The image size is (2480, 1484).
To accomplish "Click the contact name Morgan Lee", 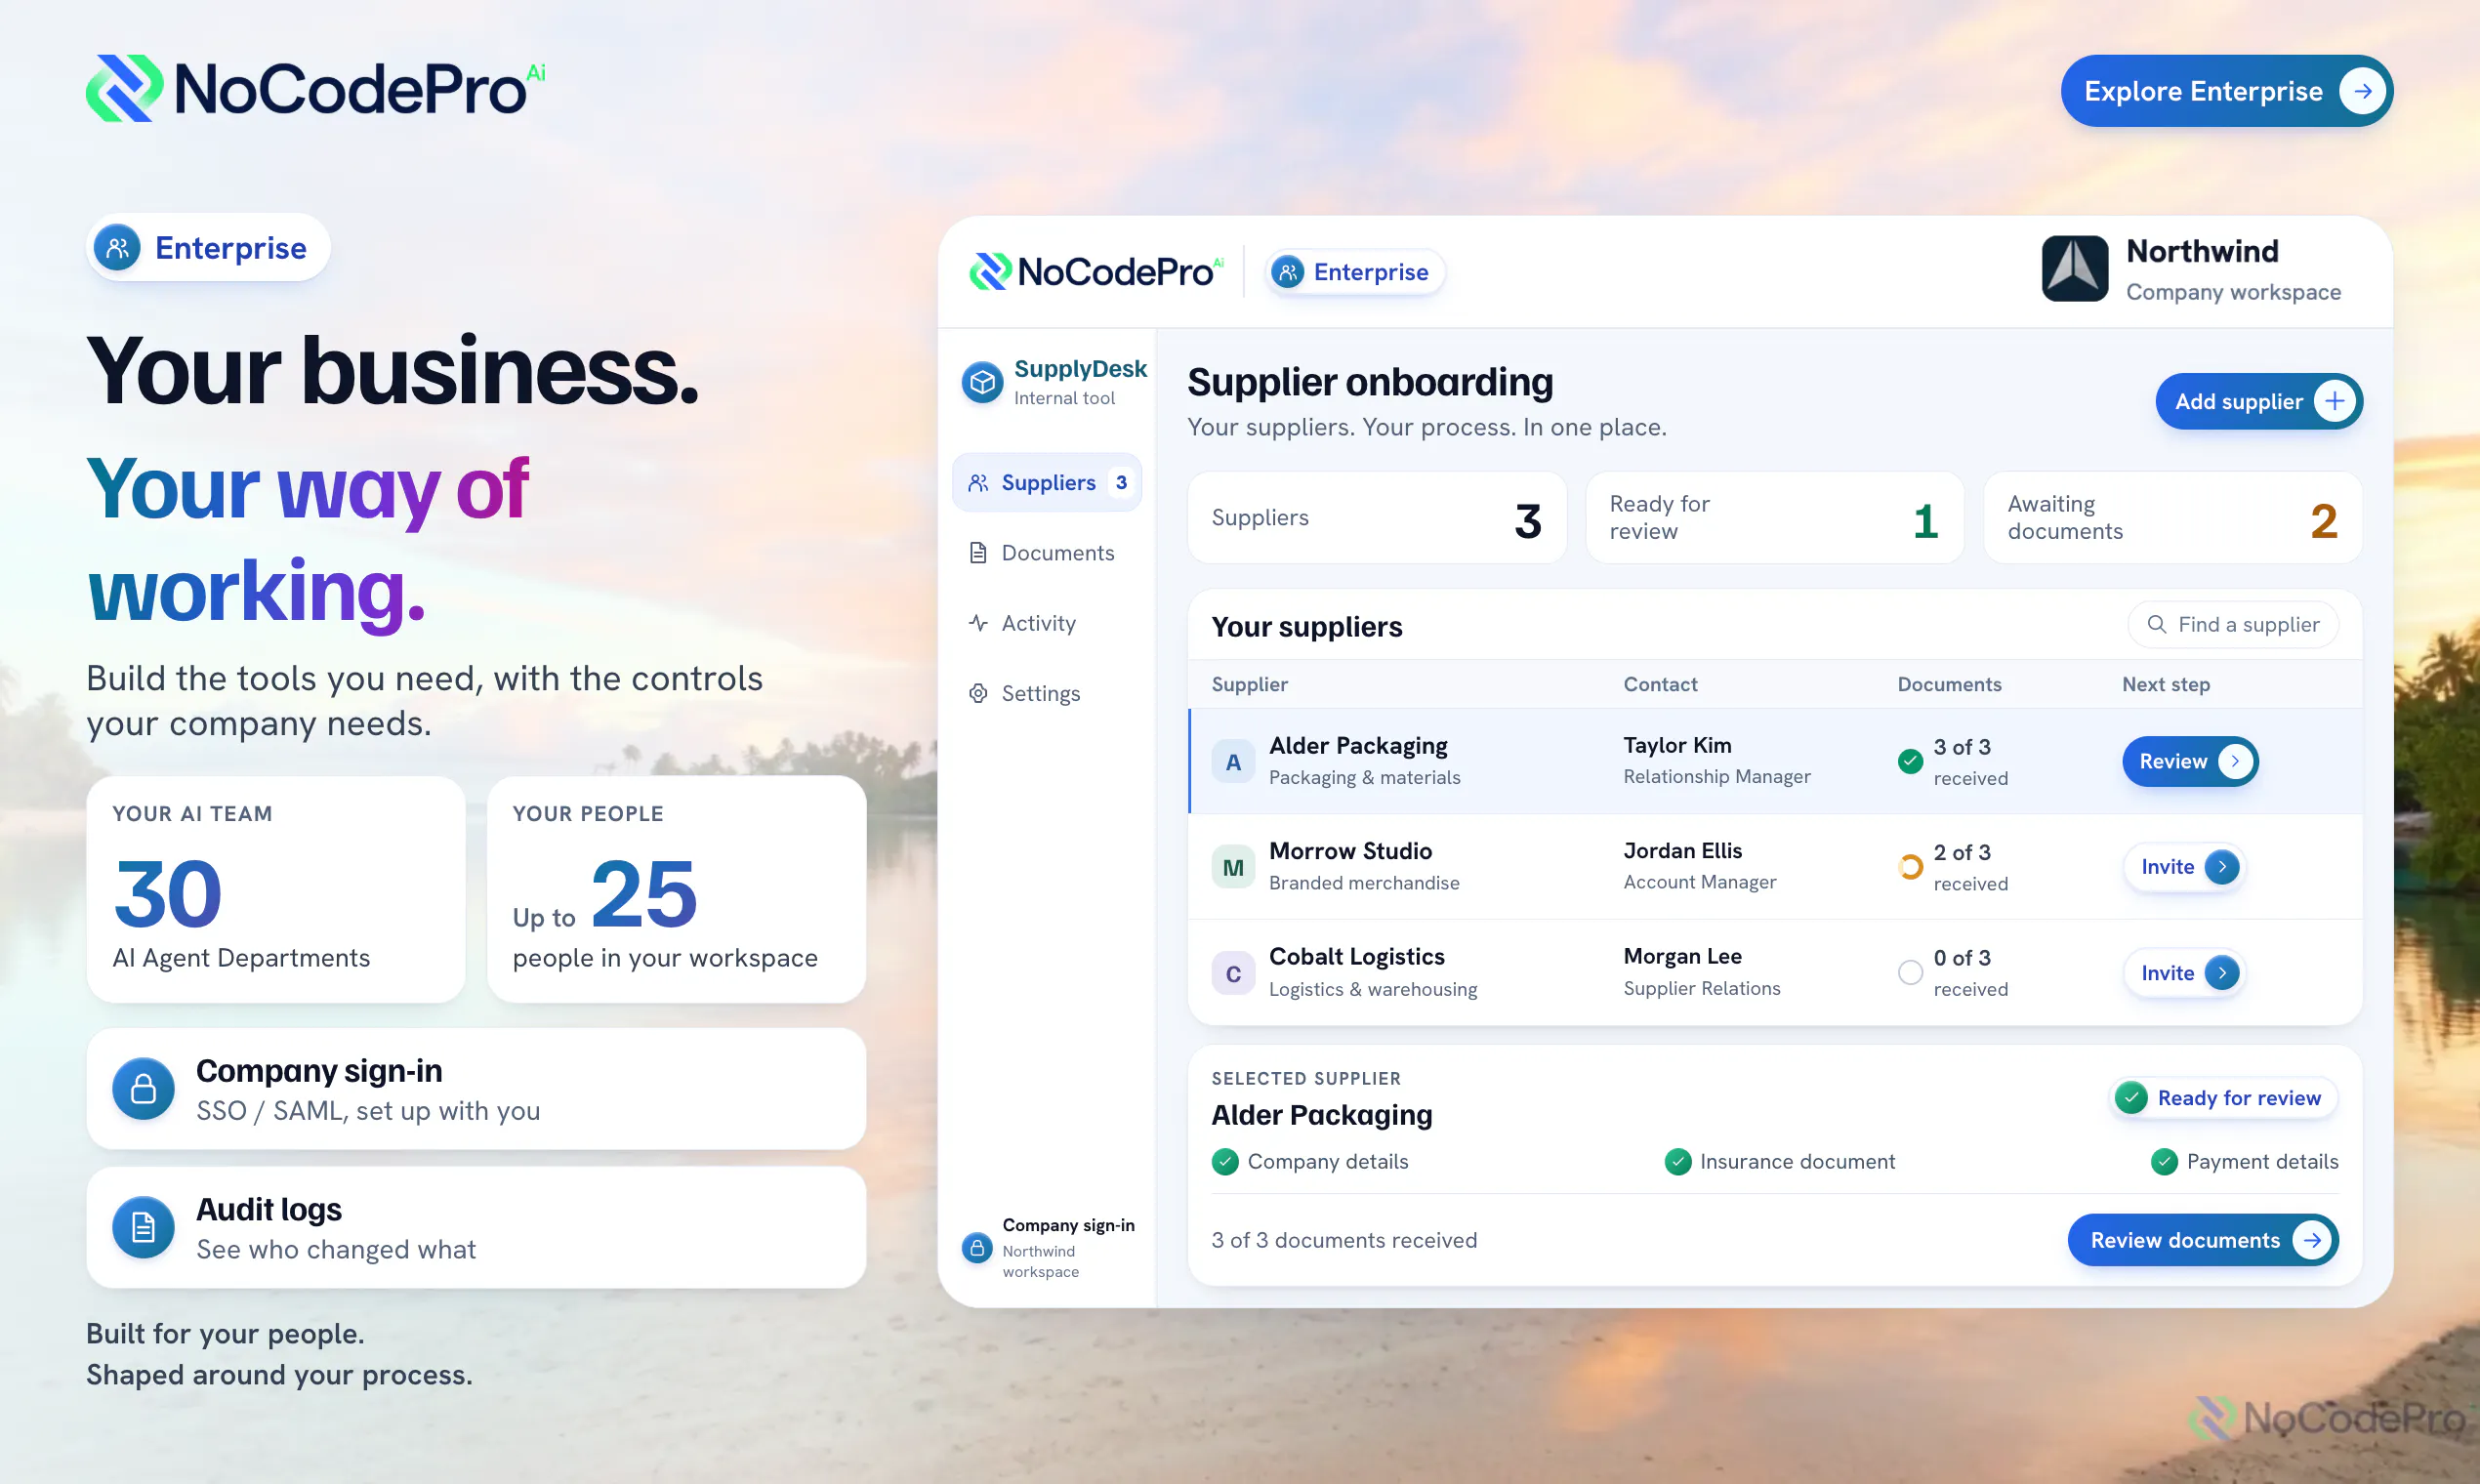I will point(1682,956).
